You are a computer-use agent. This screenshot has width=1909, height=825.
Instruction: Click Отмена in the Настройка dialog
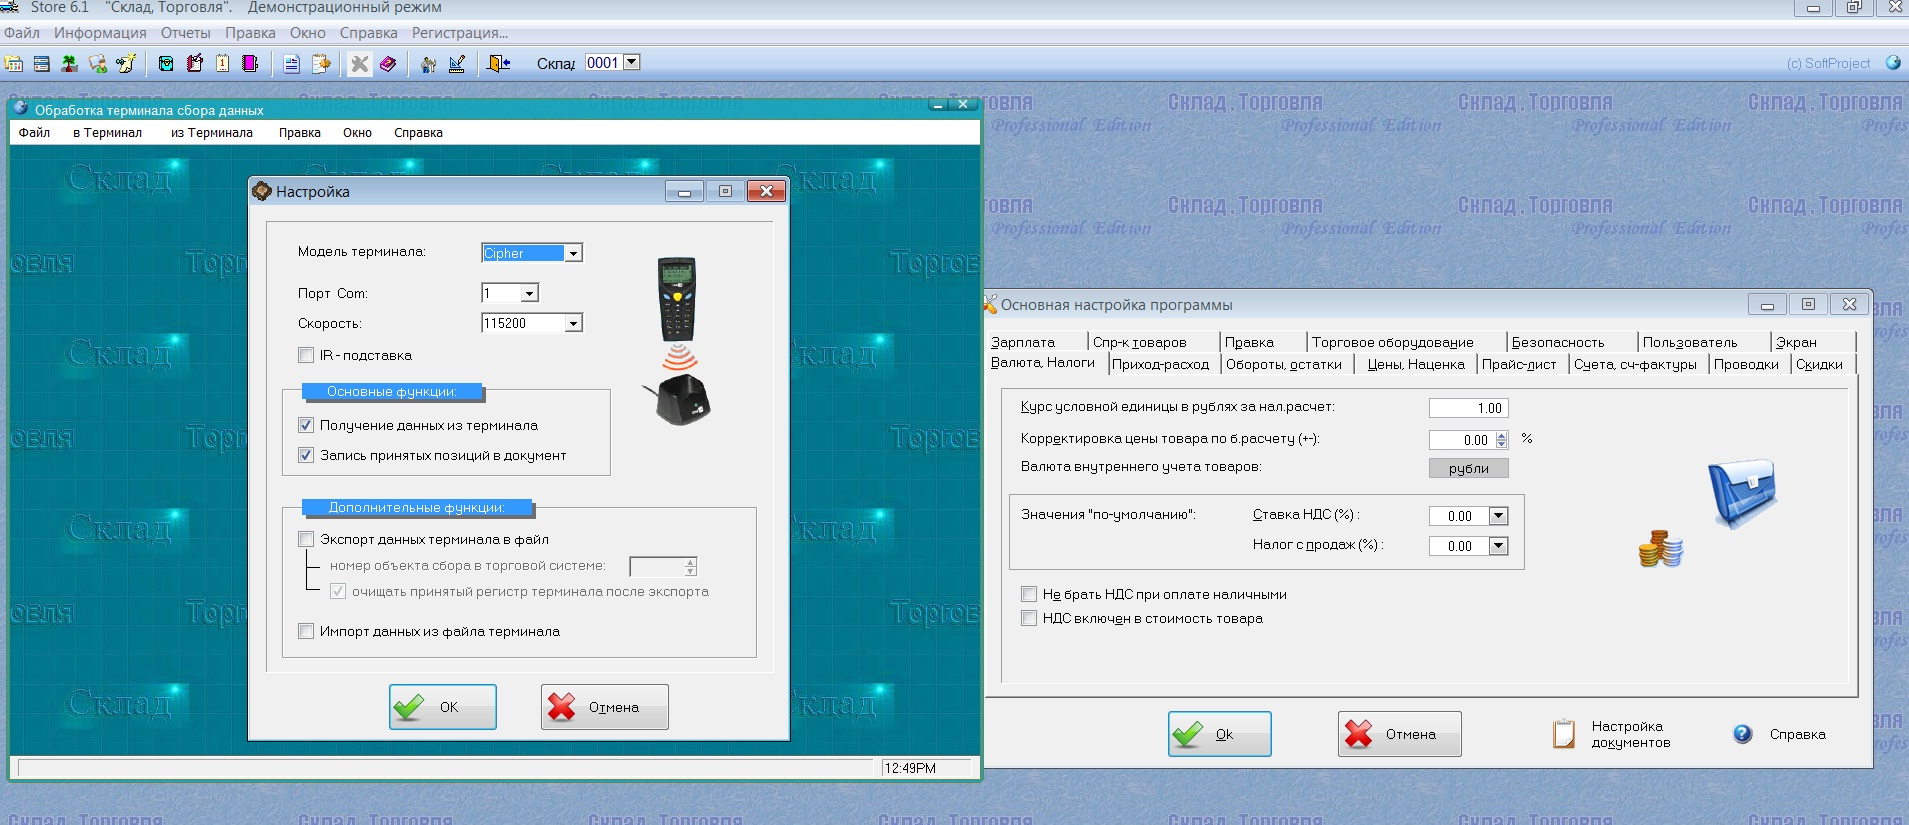(x=604, y=707)
